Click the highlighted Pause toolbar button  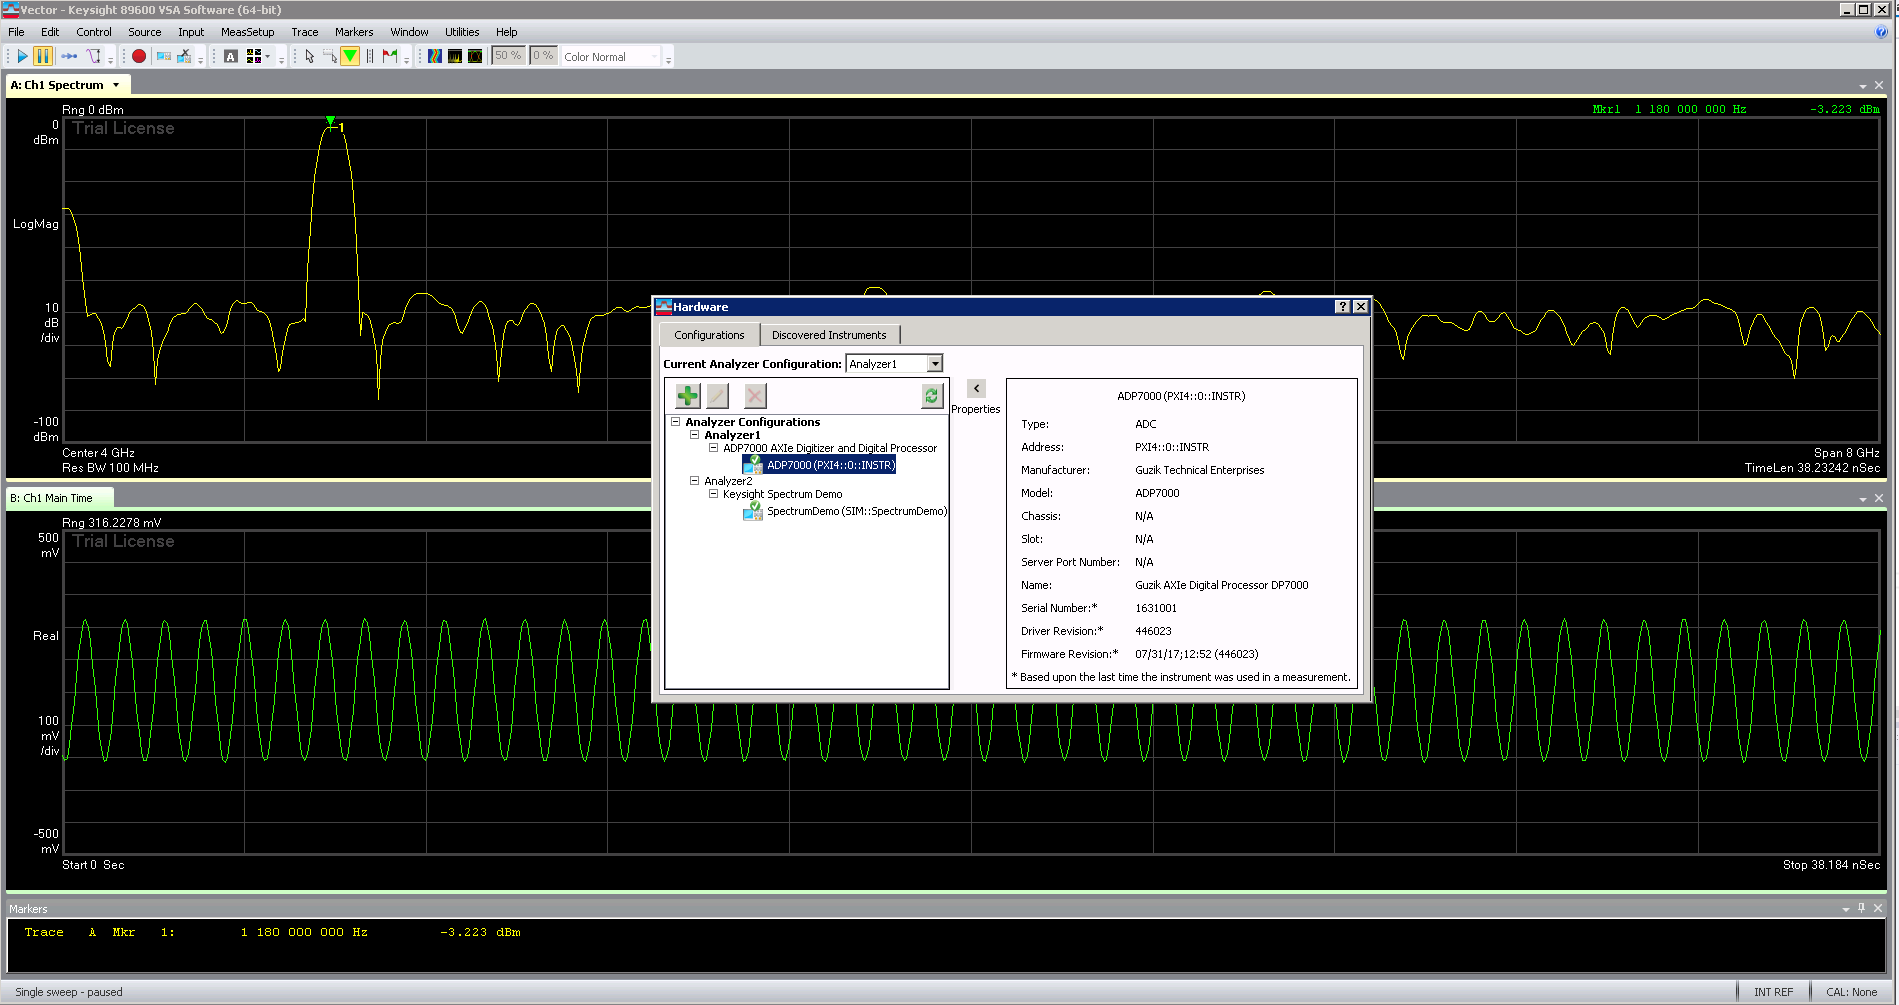[43, 56]
